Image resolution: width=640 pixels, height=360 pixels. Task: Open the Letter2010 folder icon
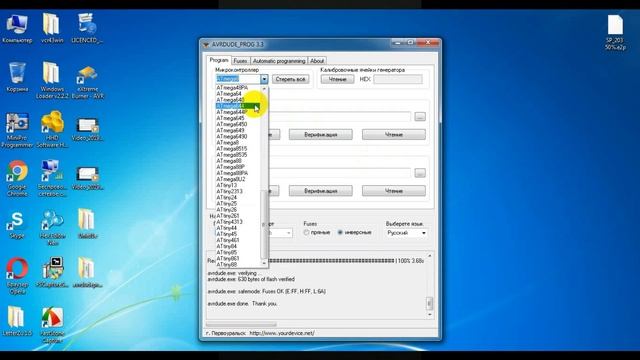click(x=17, y=322)
